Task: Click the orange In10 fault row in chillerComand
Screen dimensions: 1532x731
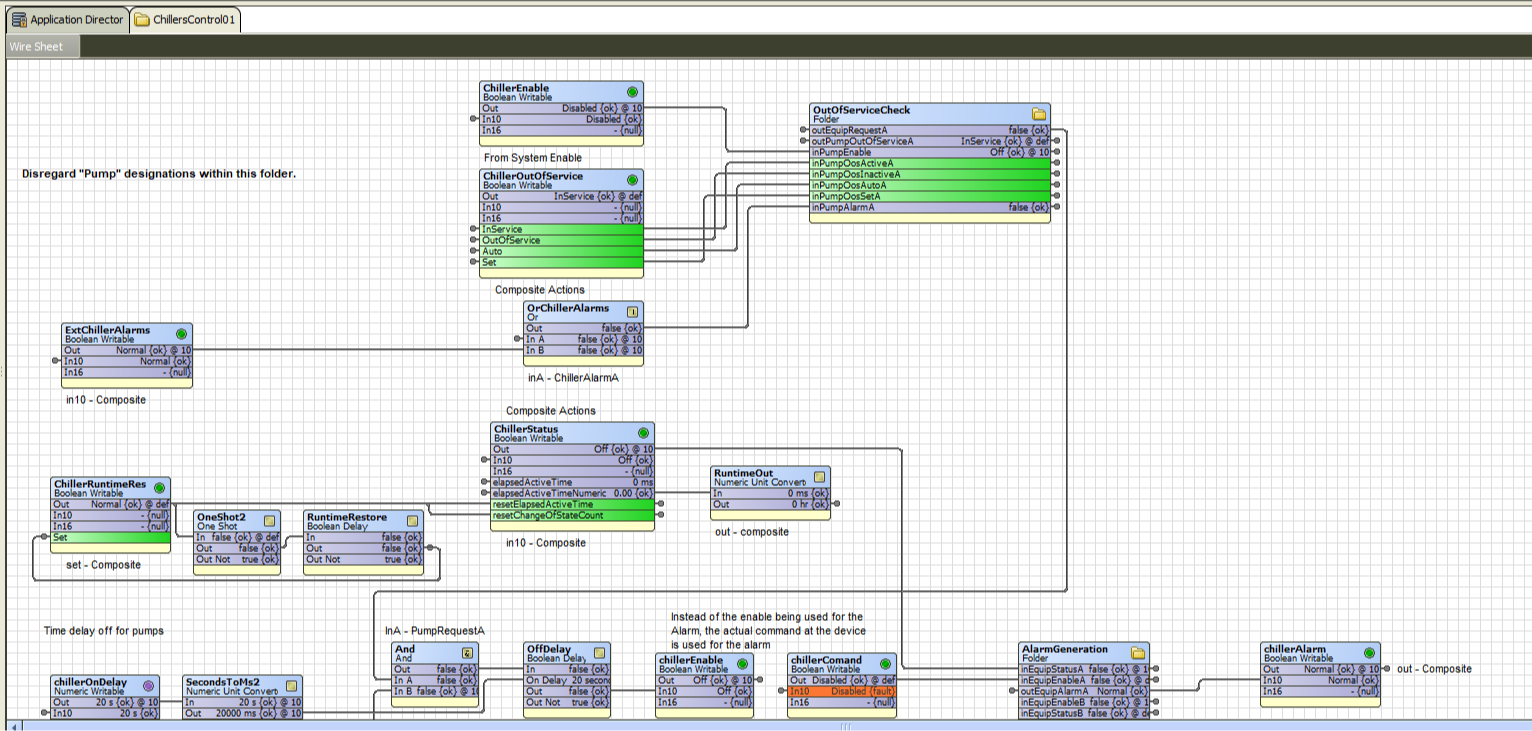Action: [841, 691]
